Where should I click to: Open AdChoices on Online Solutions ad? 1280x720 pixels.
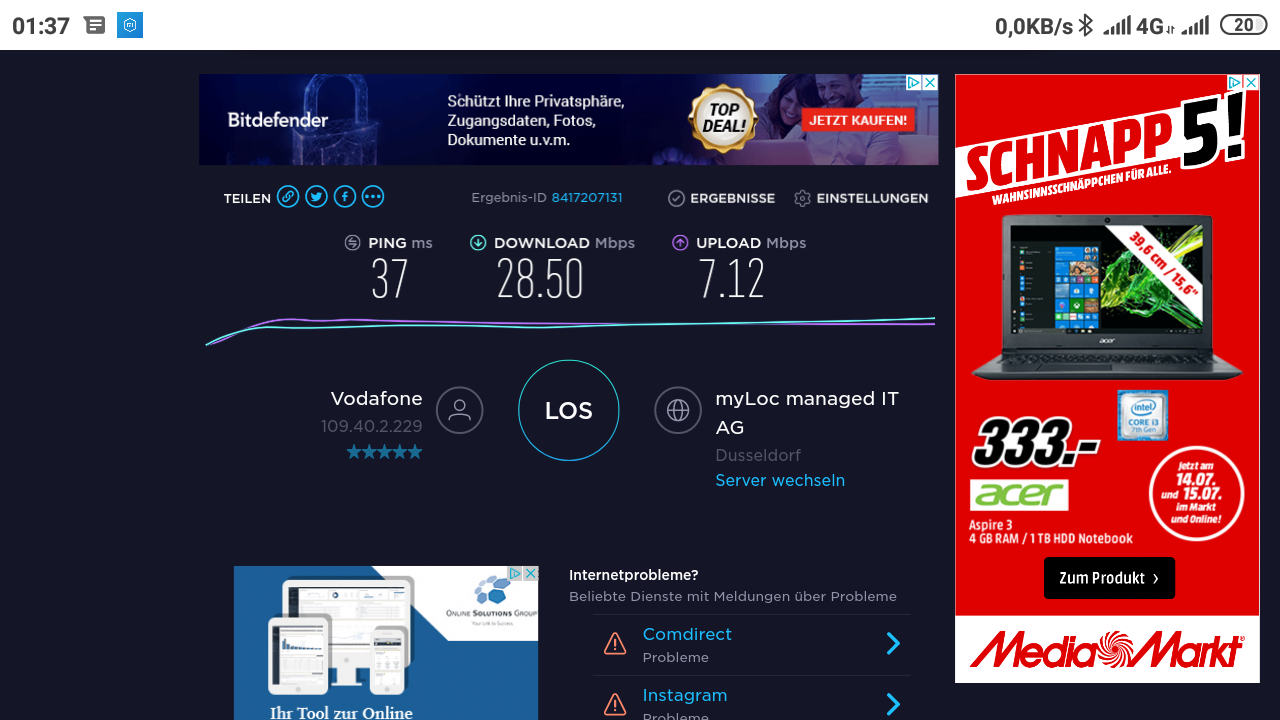(x=515, y=574)
